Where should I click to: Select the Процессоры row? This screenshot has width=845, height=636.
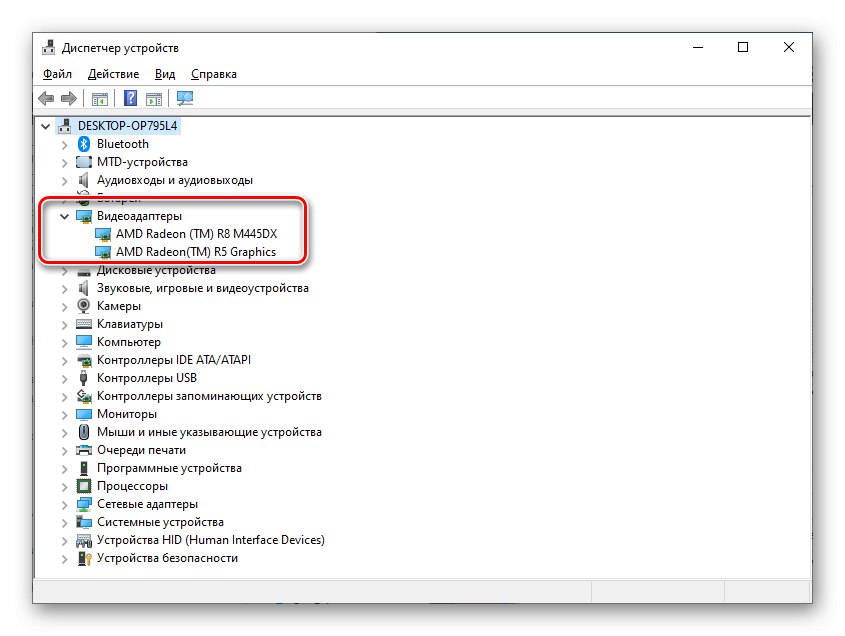pyautogui.click(x=132, y=486)
